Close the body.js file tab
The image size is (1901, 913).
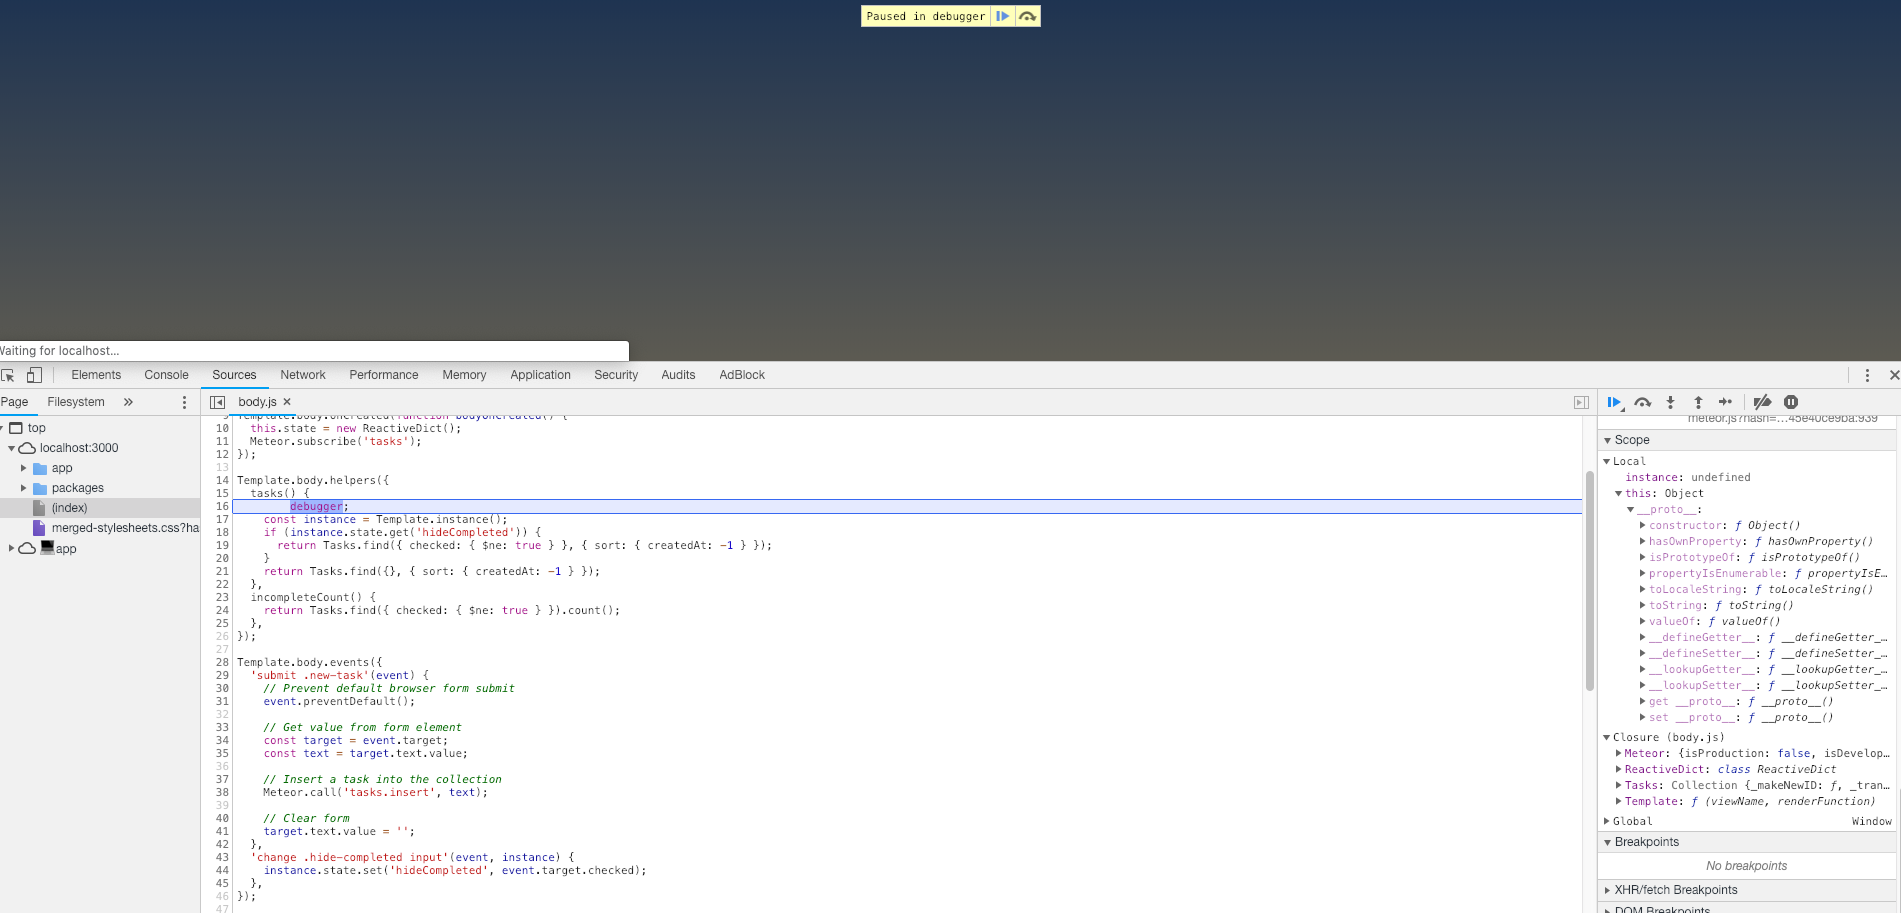tap(287, 402)
